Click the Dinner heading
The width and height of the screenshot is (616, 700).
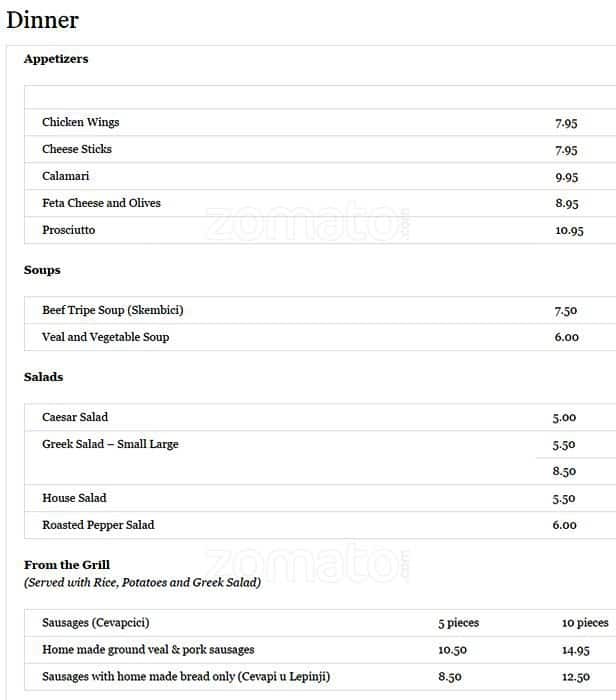click(x=42, y=20)
